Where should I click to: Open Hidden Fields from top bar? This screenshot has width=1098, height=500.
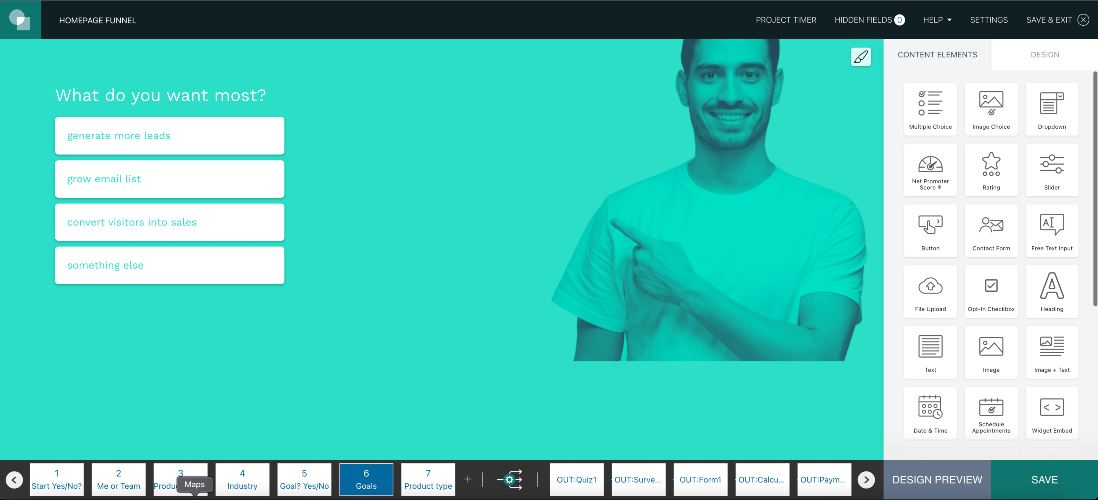[x=869, y=20]
